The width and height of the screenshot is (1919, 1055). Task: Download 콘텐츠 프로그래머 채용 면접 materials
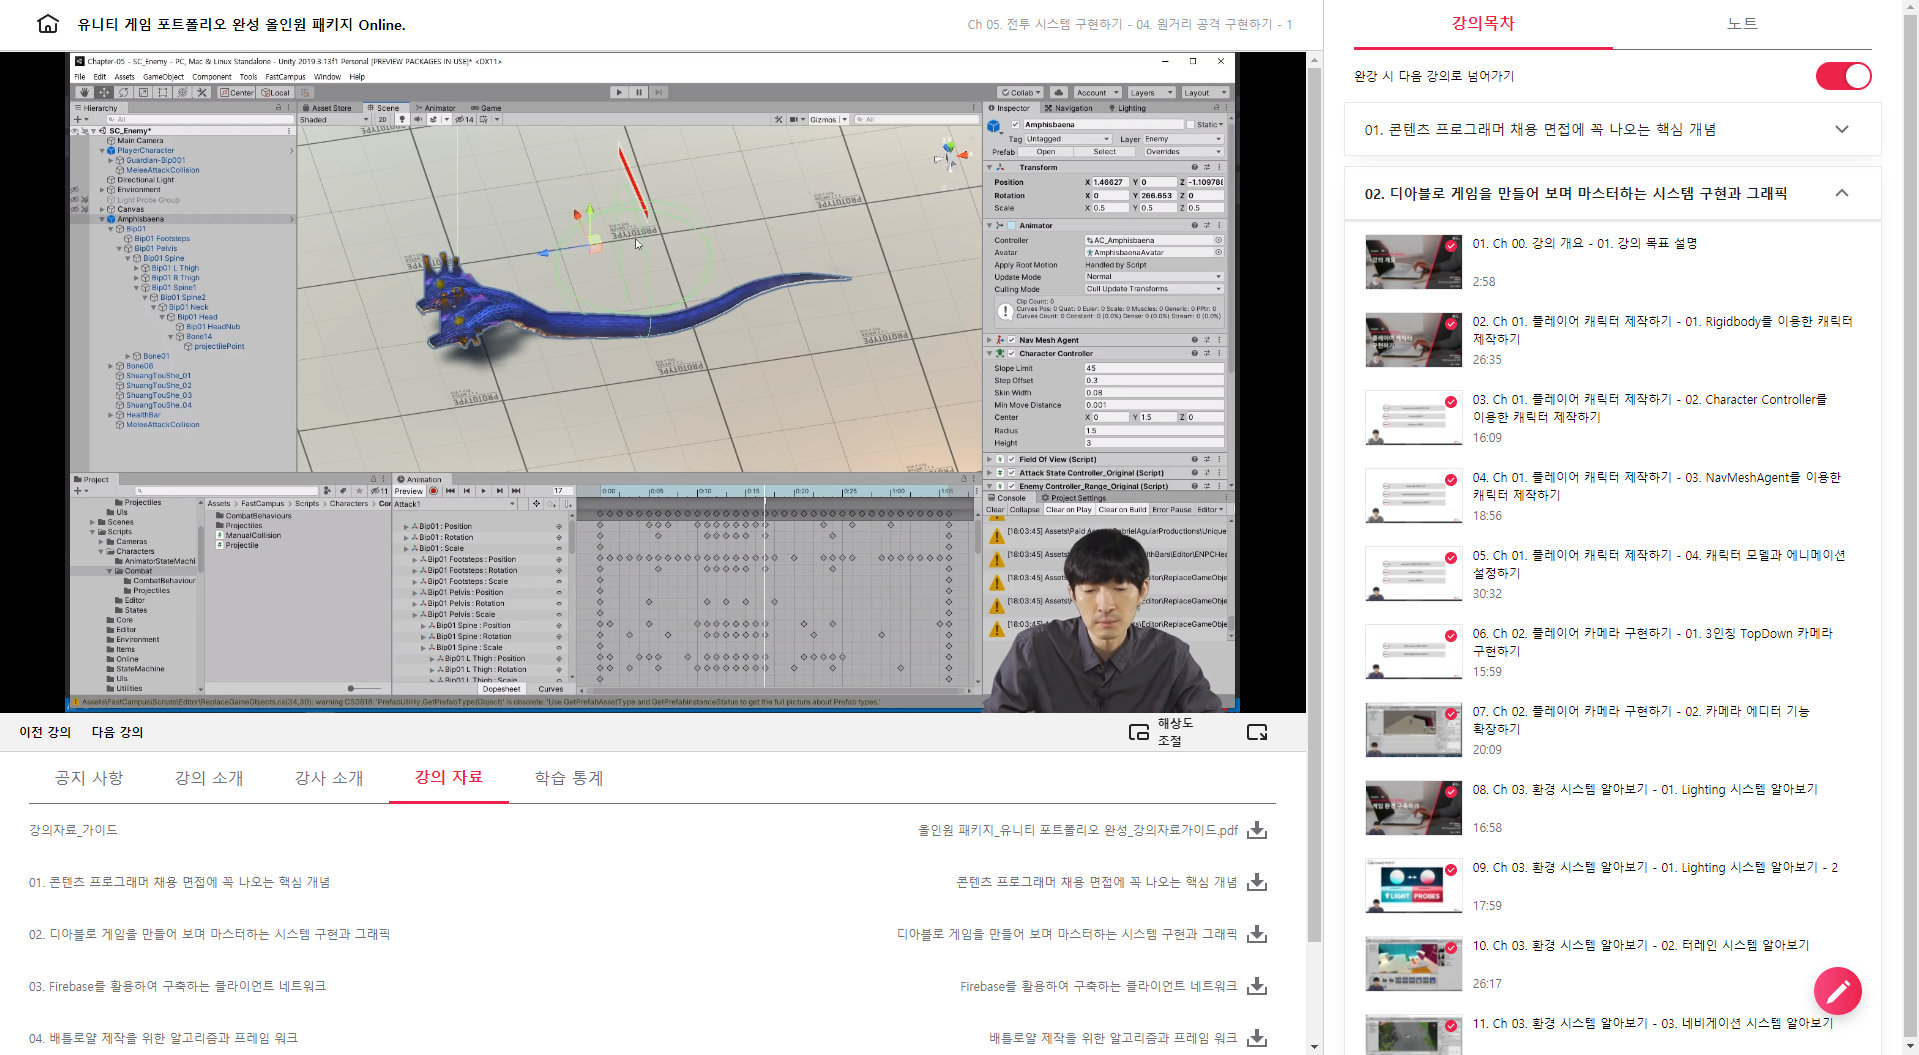[1257, 882]
